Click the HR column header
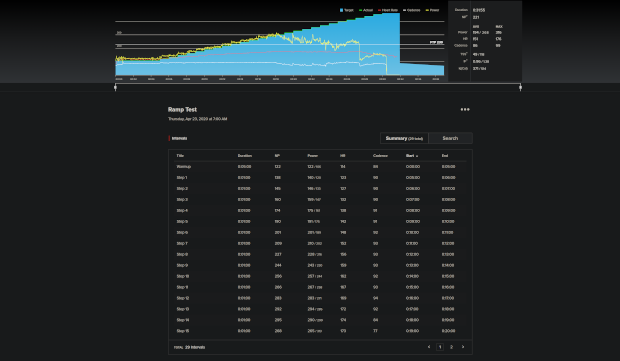 tap(343, 156)
